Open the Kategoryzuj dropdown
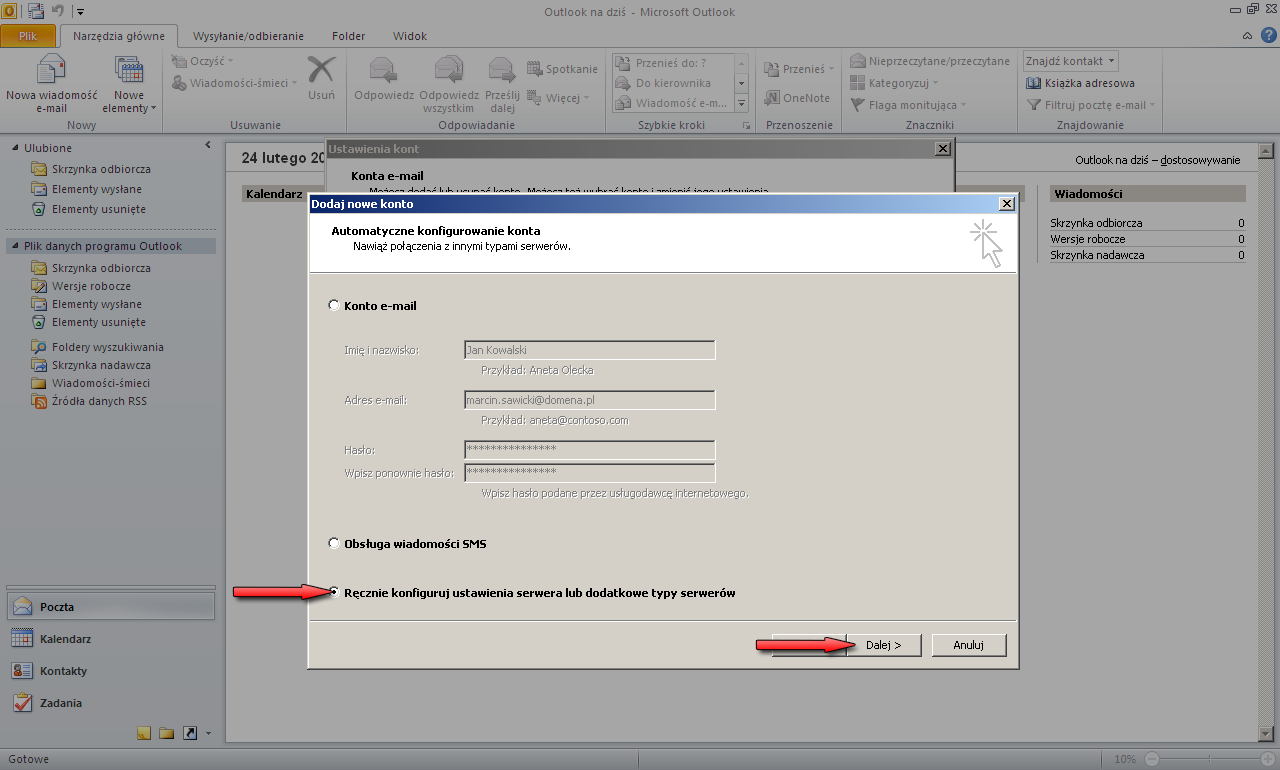 coord(893,83)
